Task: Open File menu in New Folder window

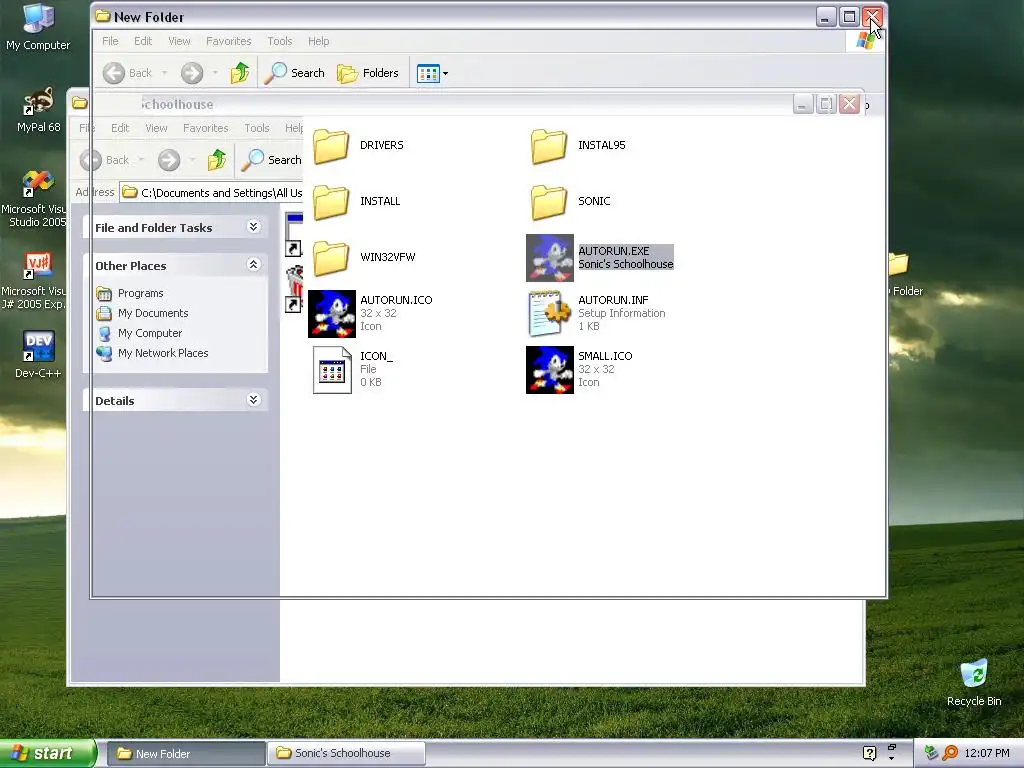Action: (x=110, y=41)
